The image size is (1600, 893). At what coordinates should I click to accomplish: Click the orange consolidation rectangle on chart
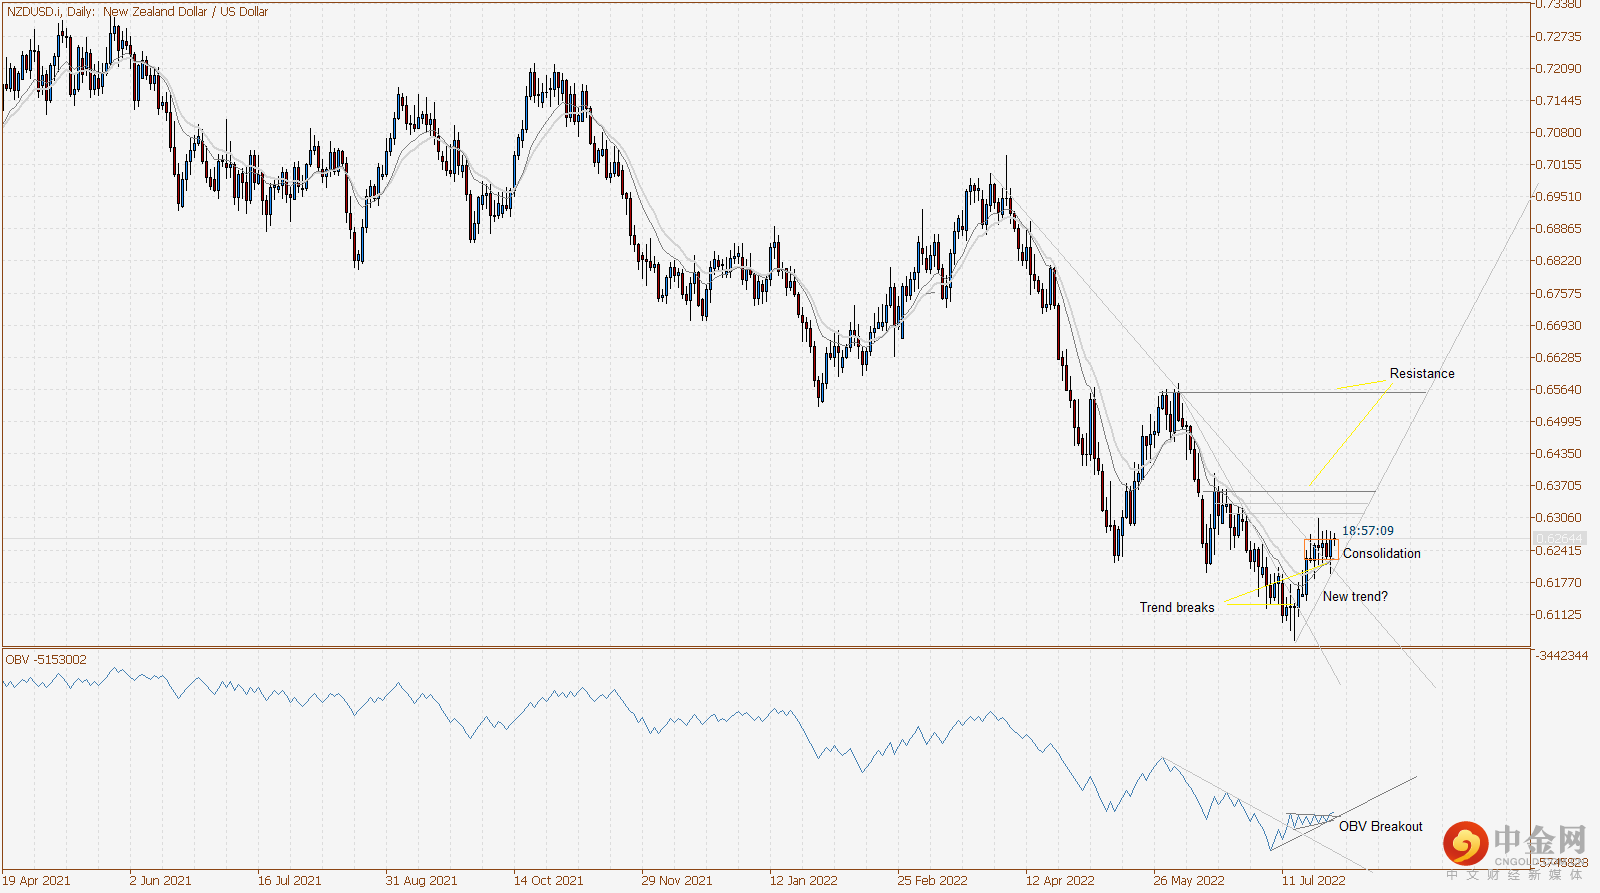[x=1321, y=549]
